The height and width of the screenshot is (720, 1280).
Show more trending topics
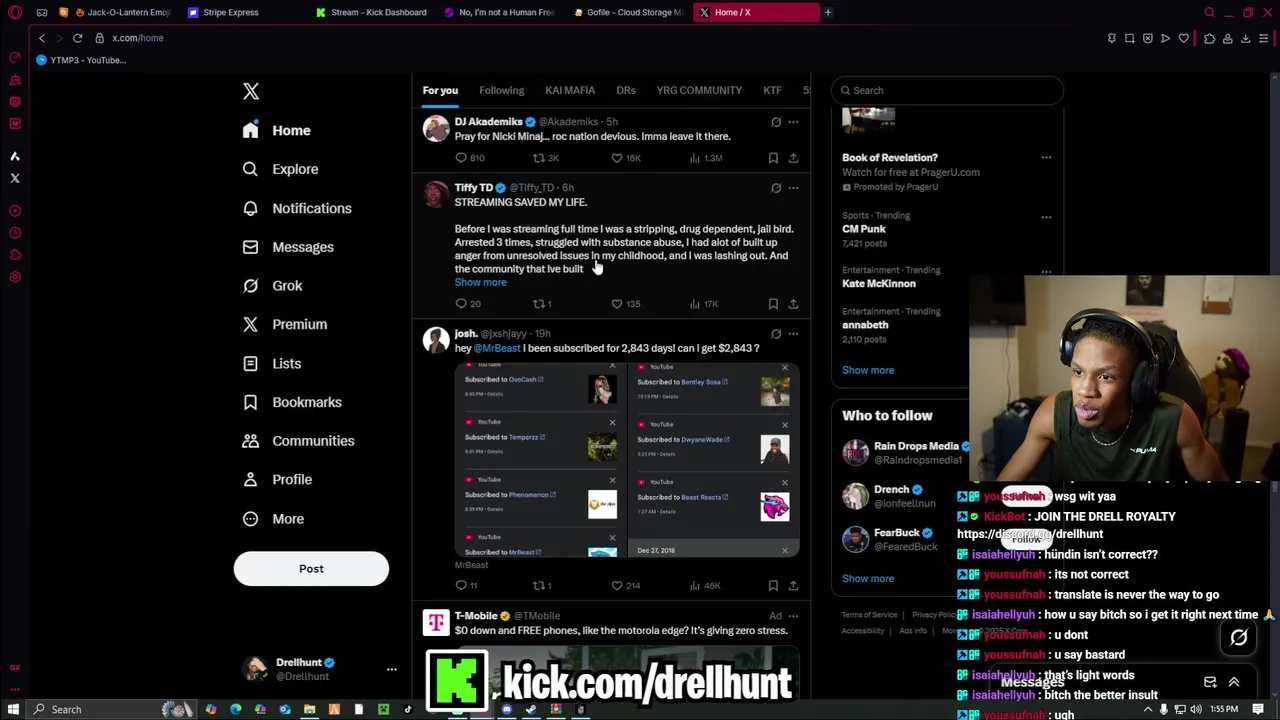868,370
